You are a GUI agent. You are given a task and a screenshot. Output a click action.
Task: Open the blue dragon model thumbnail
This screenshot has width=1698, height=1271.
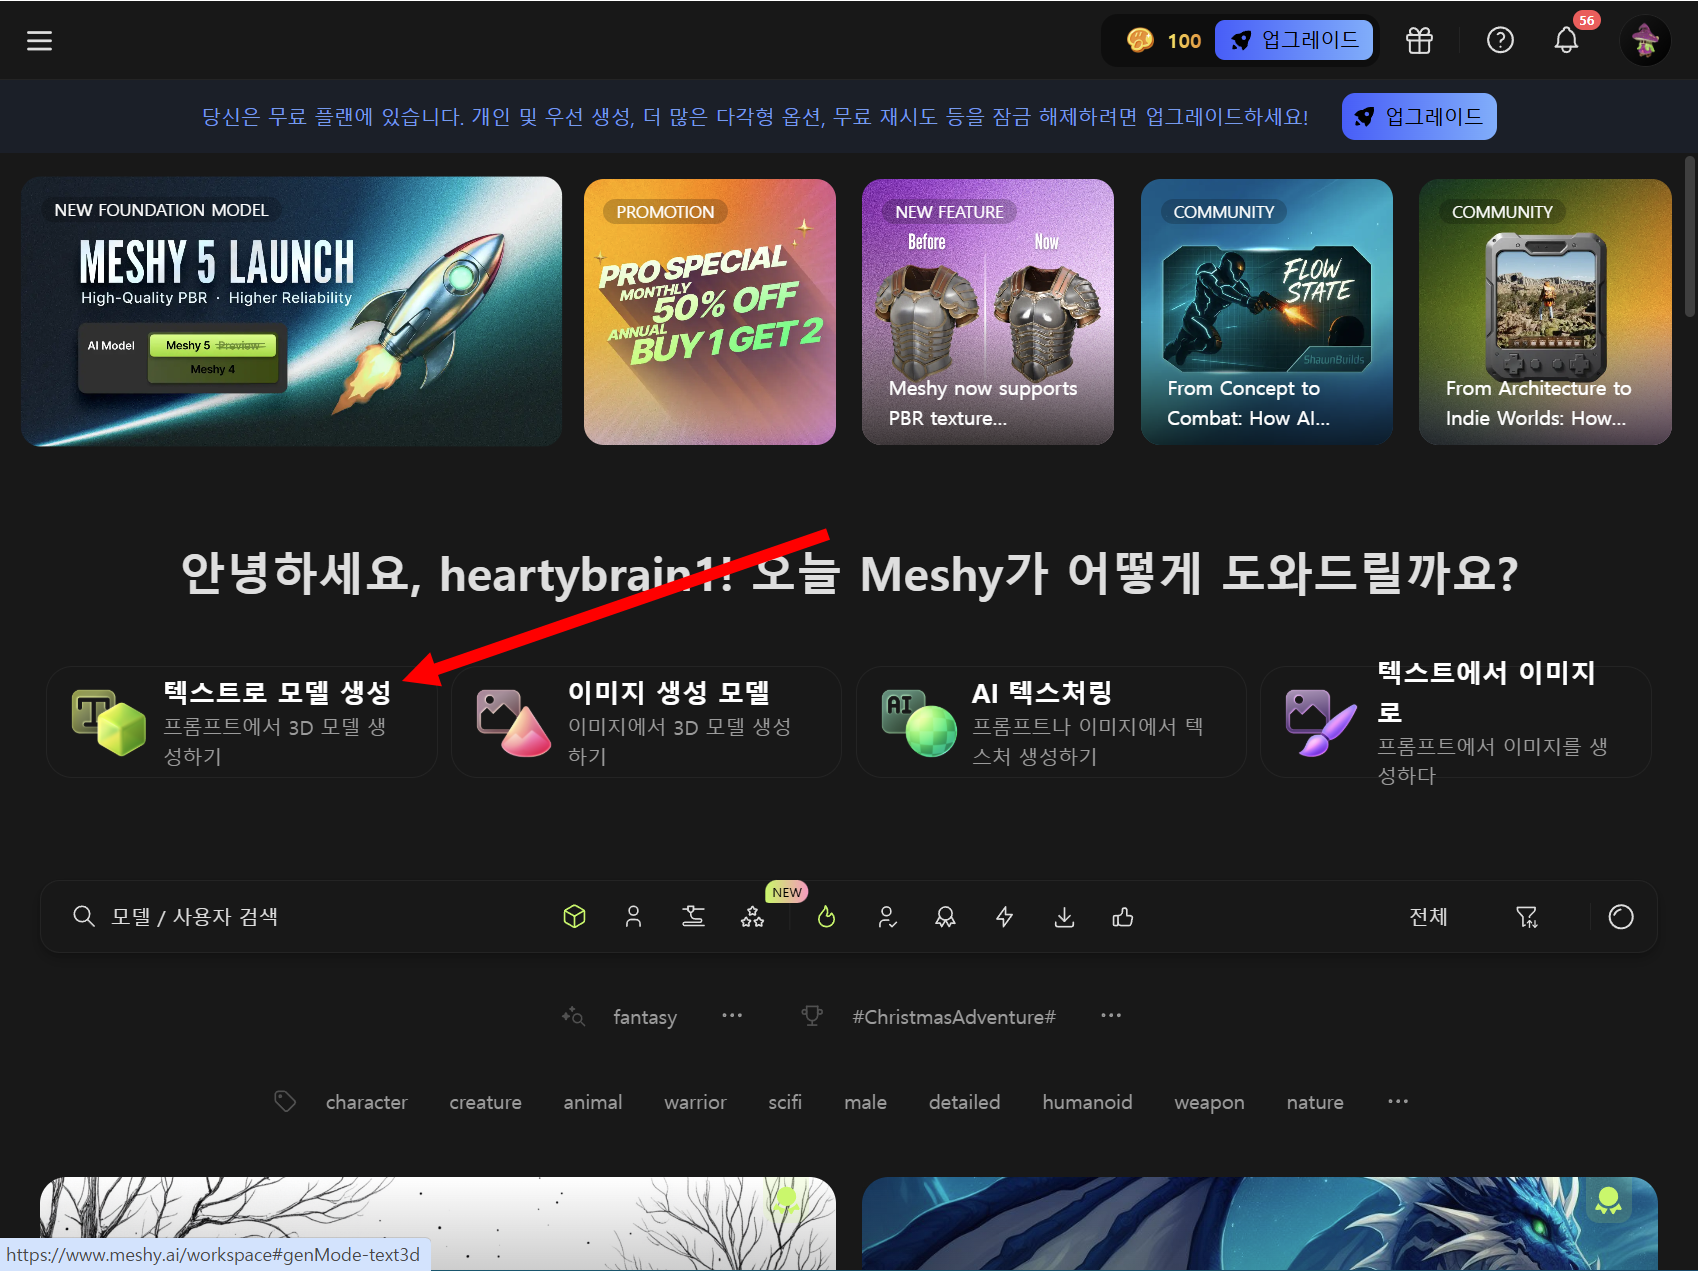pos(1260,1223)
